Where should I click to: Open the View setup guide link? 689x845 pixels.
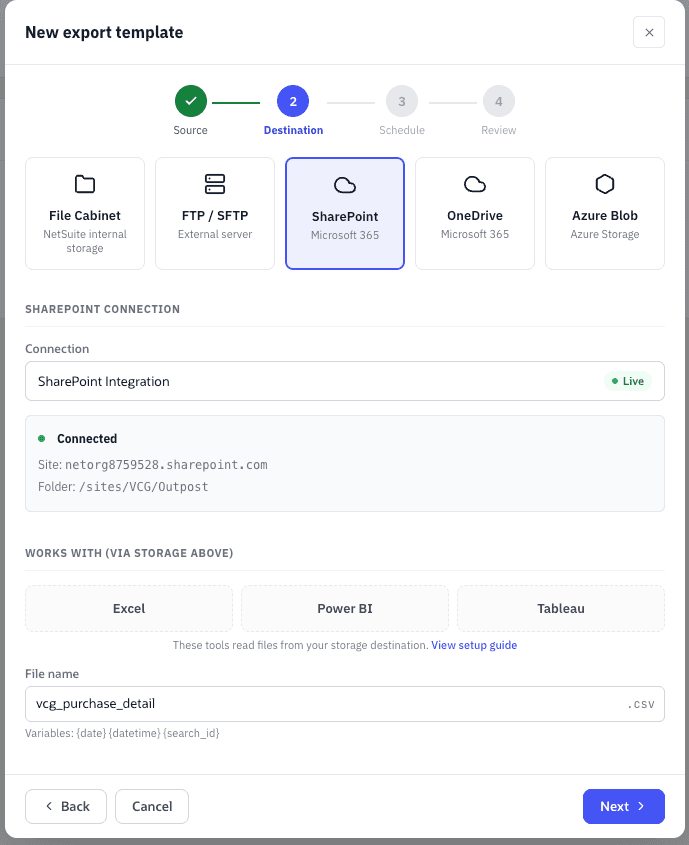[x=474, y=645]
